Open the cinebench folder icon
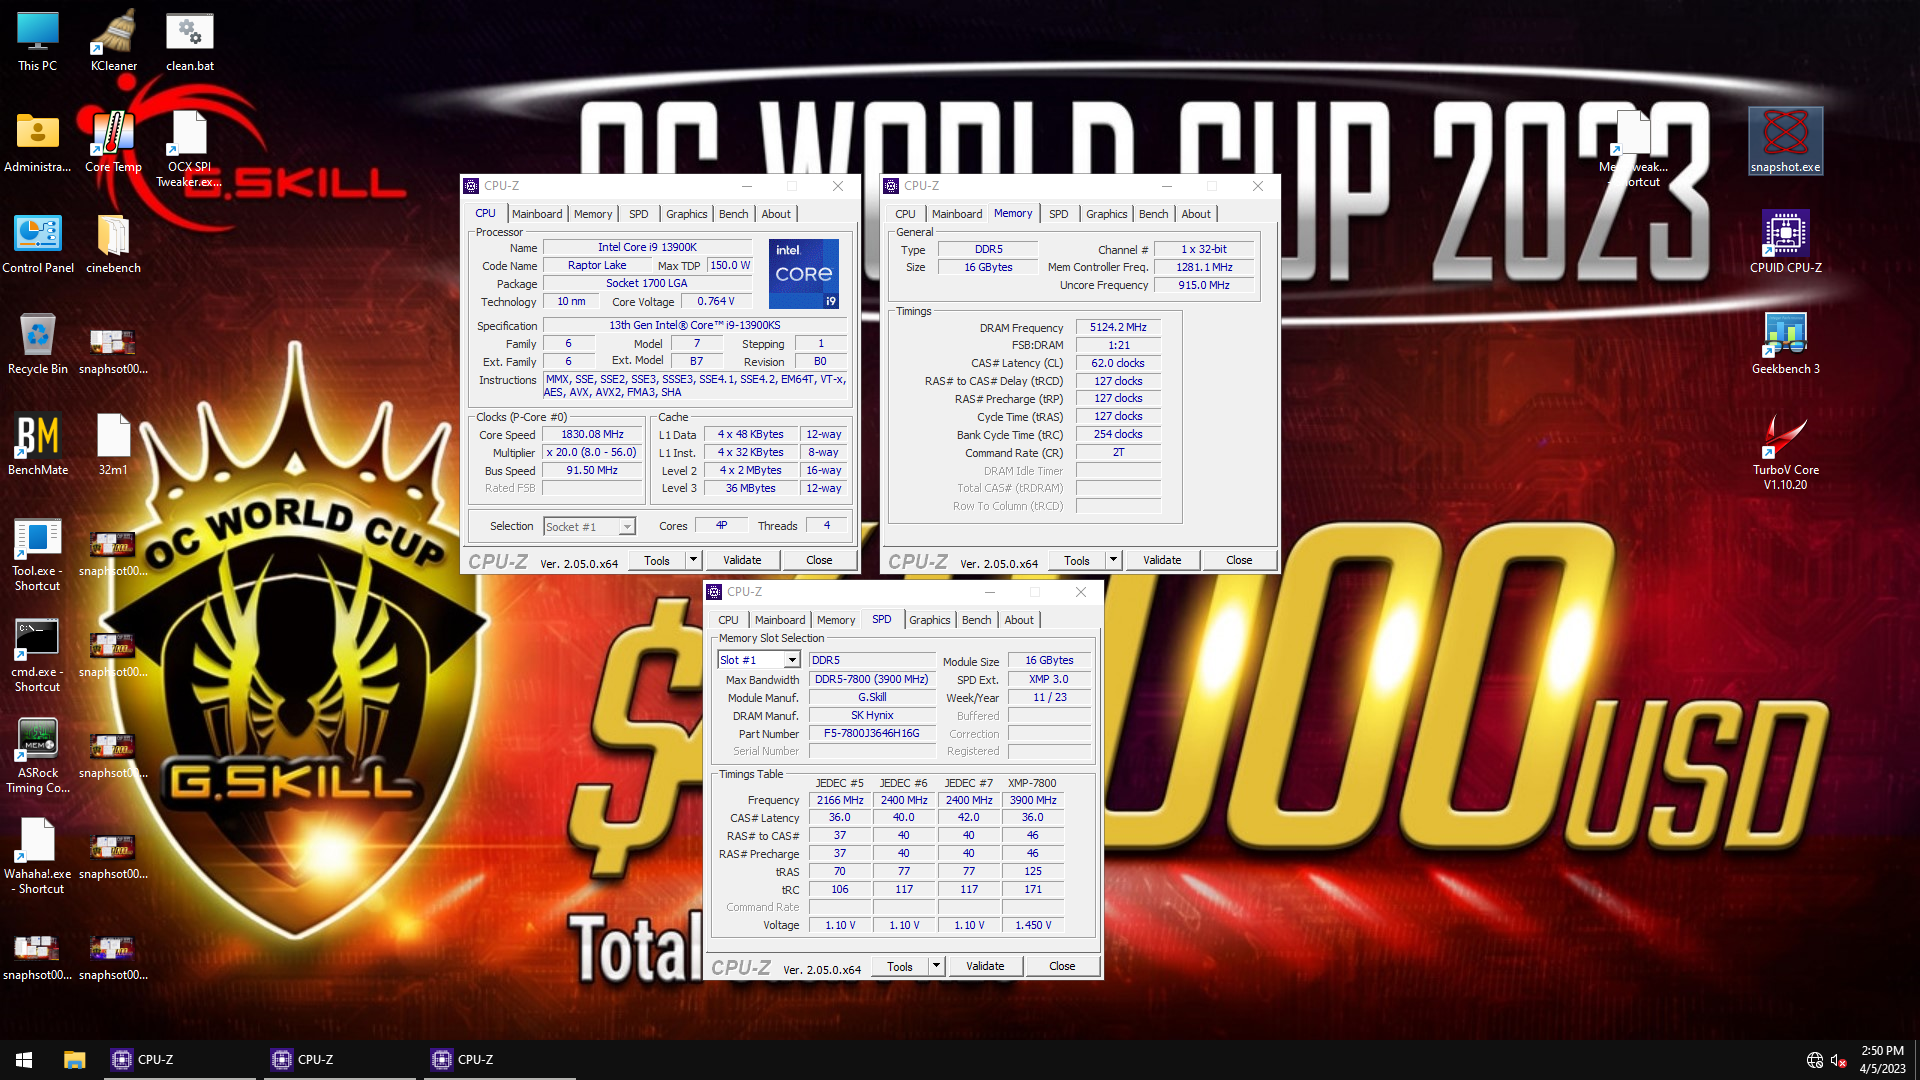 pyautogui.click(x=114, y=244)
